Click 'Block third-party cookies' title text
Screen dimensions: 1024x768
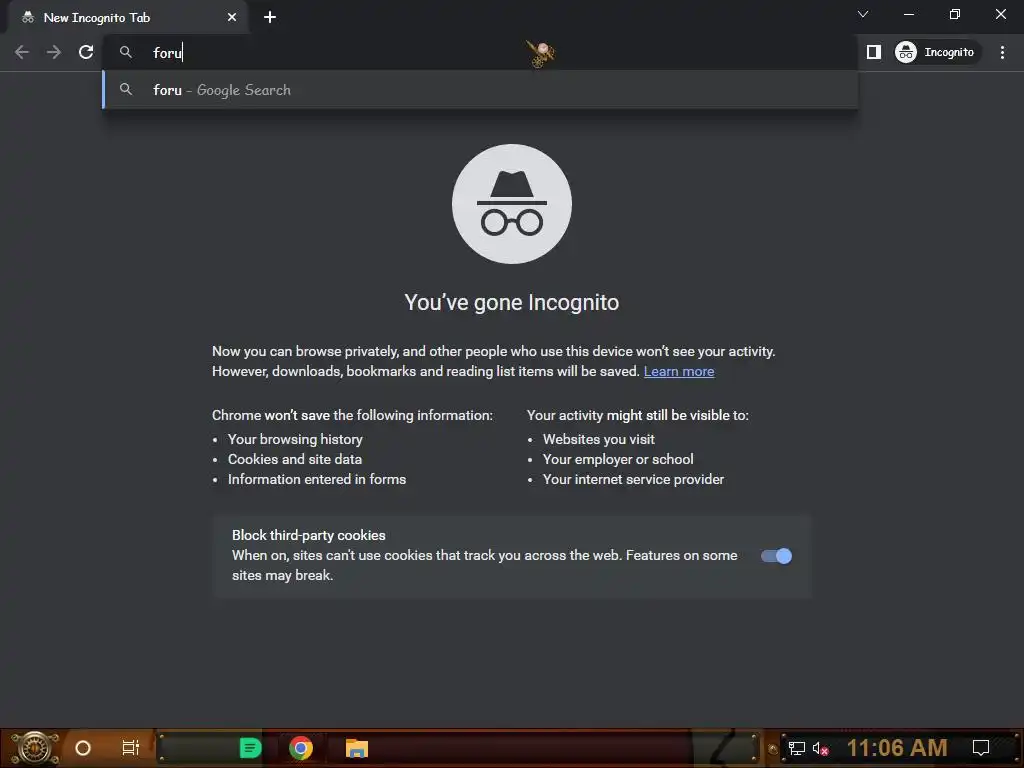(x=308, y=535)
